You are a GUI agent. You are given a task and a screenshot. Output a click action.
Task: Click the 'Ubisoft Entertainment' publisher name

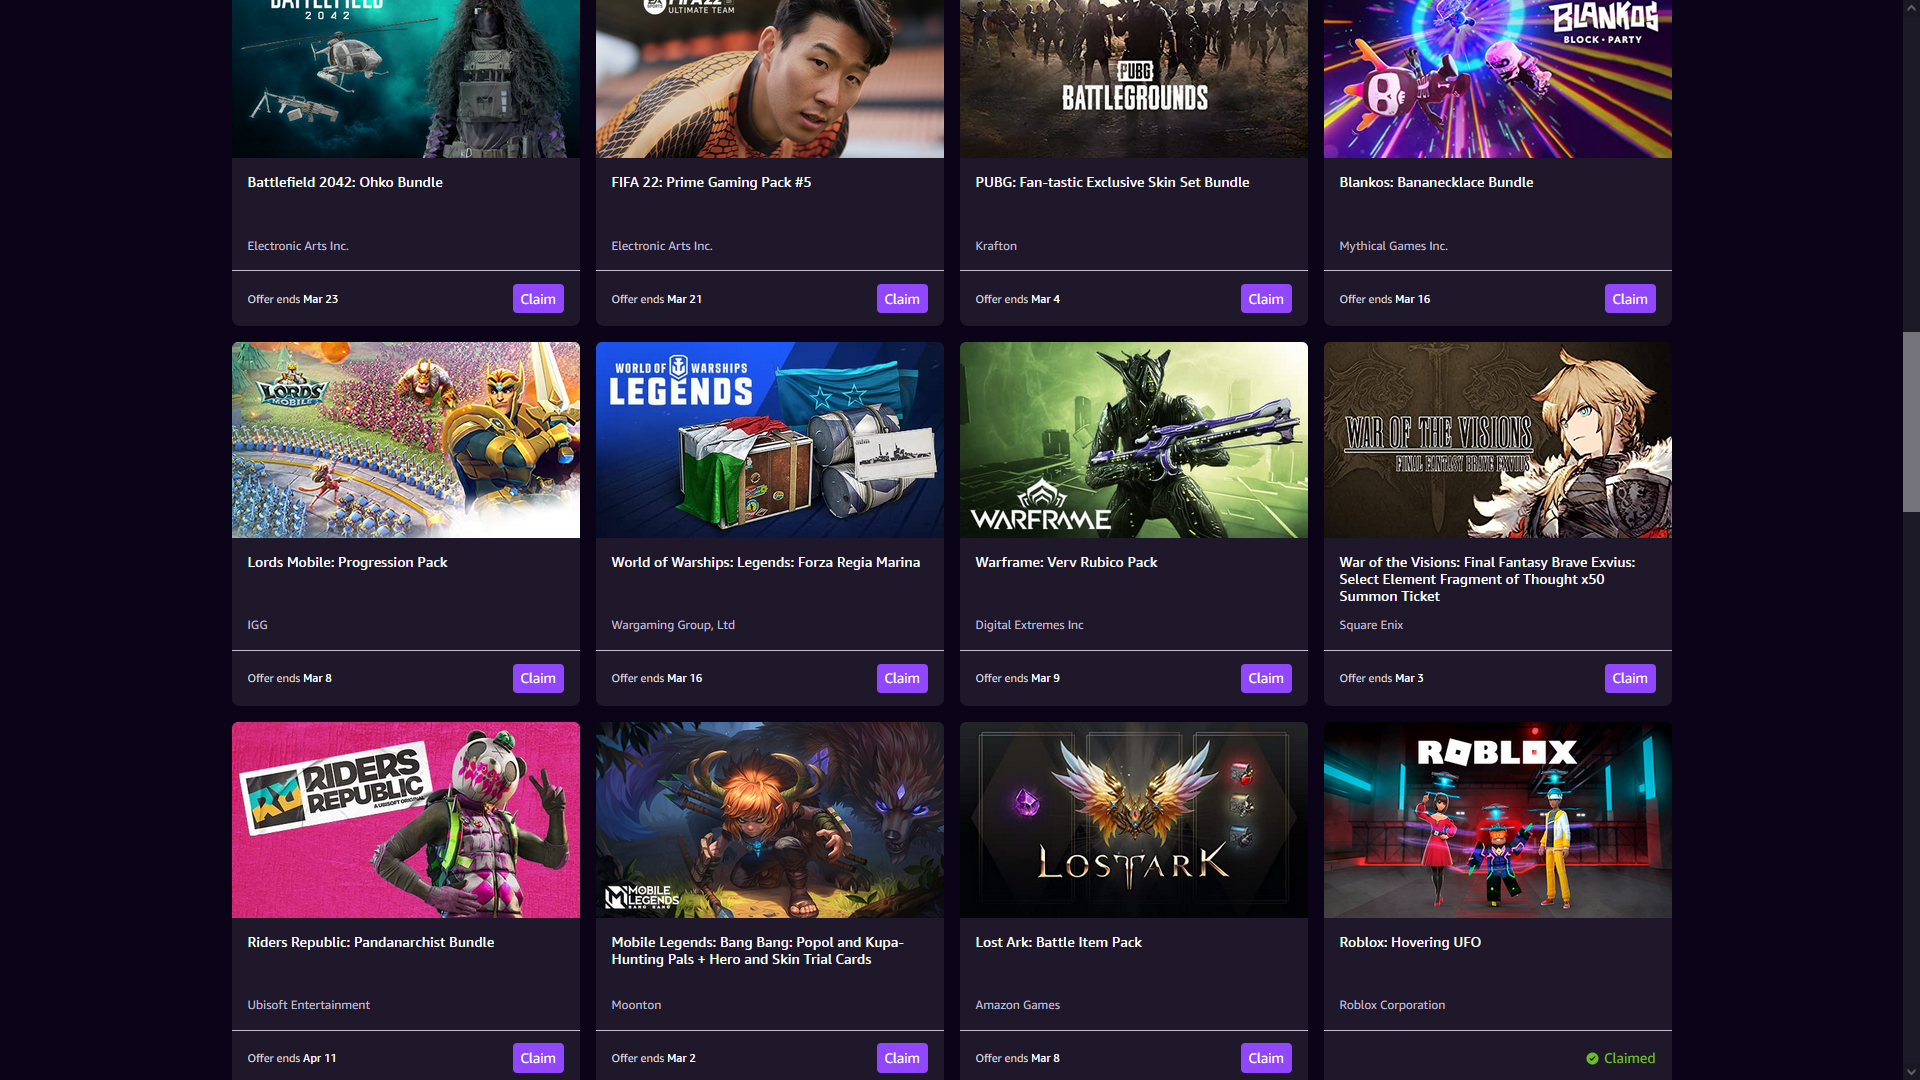[x=308, y=1005]
